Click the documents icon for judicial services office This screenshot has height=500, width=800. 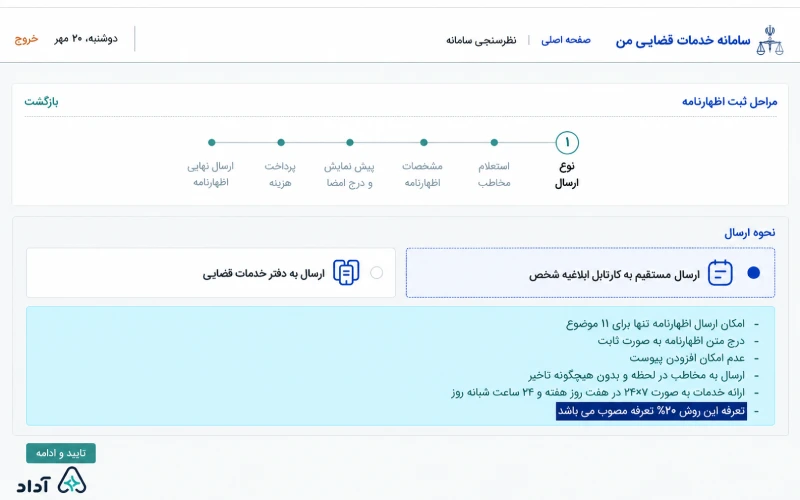[x=346, y=272]
